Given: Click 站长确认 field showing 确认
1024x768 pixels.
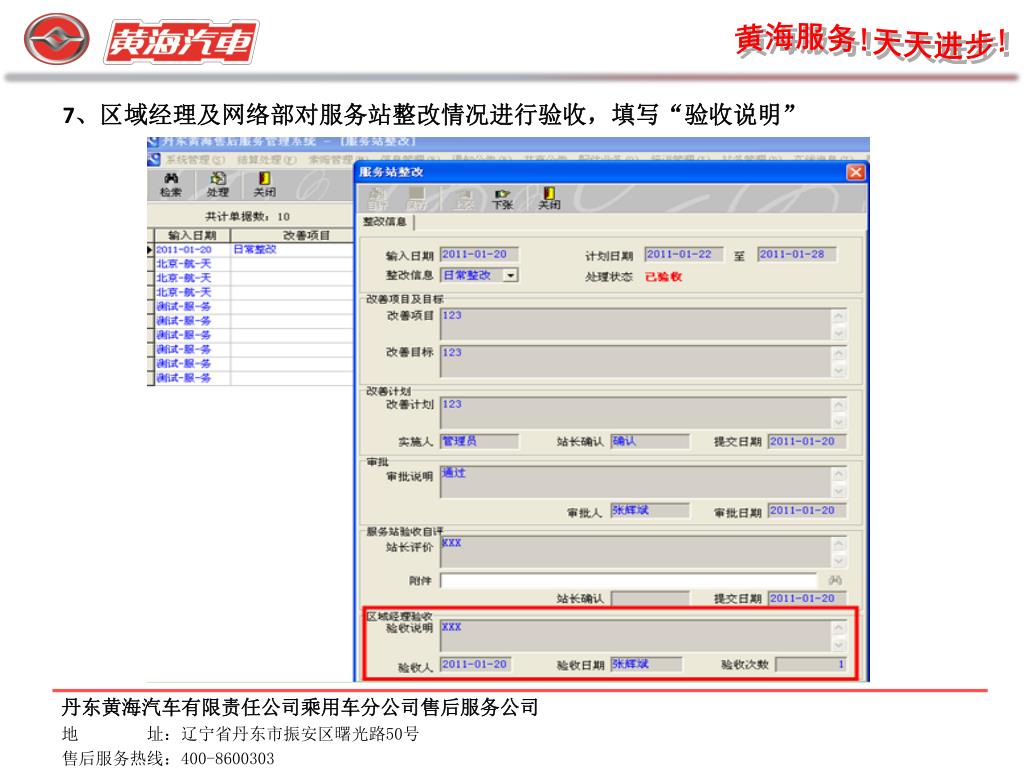Looking at the screenshot, I should (x=650, y=441).
